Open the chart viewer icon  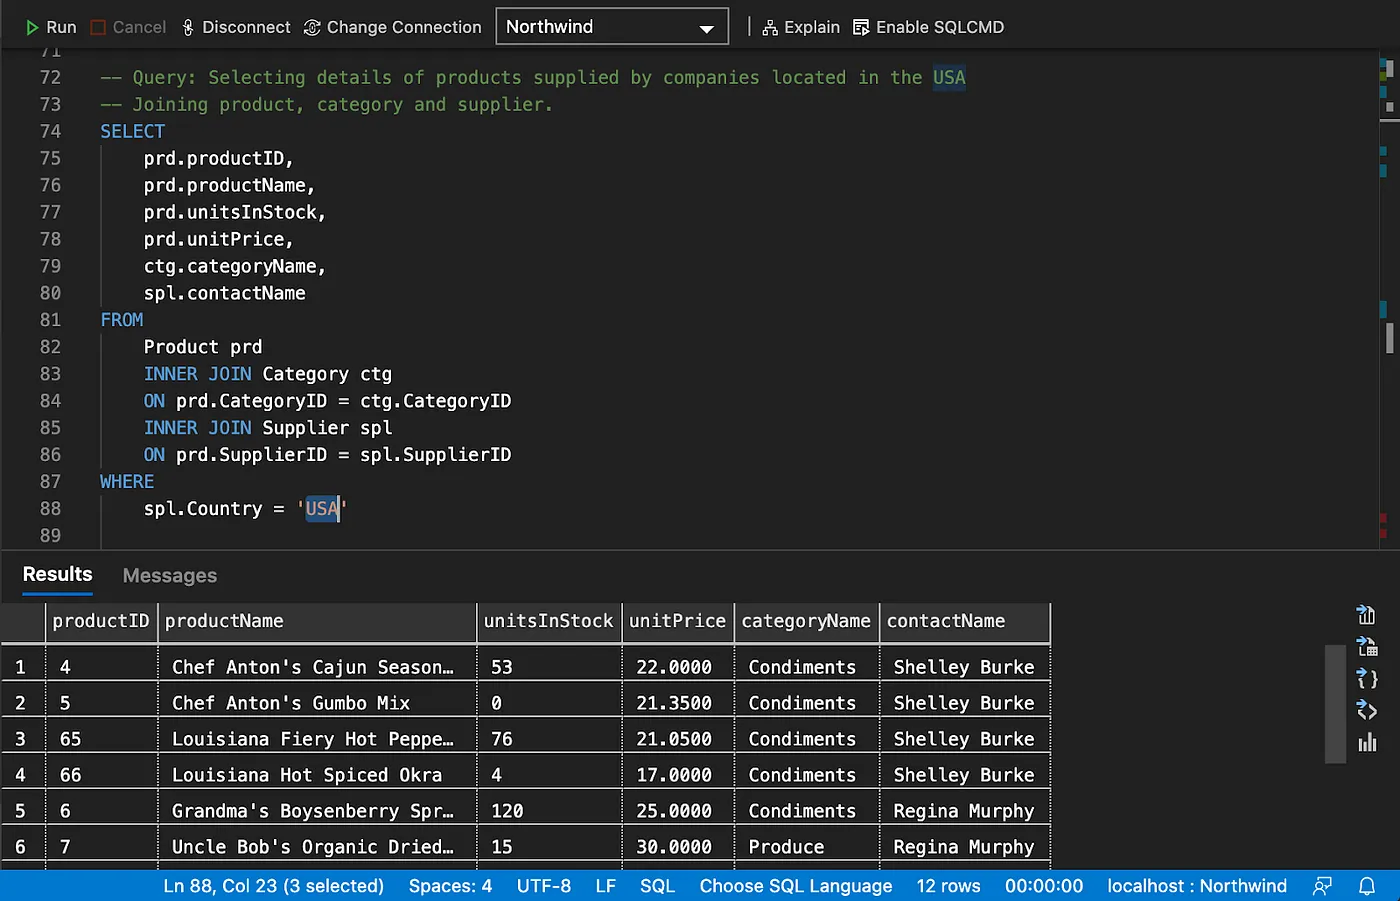tap(1367, 742)
